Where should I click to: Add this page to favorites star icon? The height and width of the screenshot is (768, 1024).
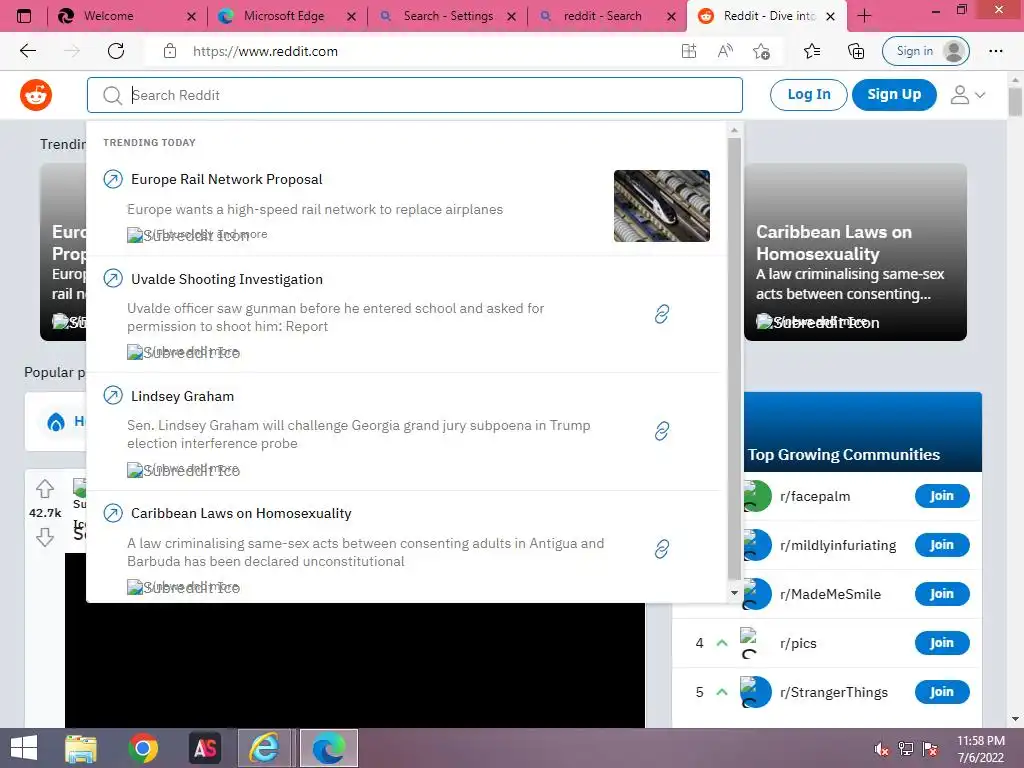click(761, 51)
